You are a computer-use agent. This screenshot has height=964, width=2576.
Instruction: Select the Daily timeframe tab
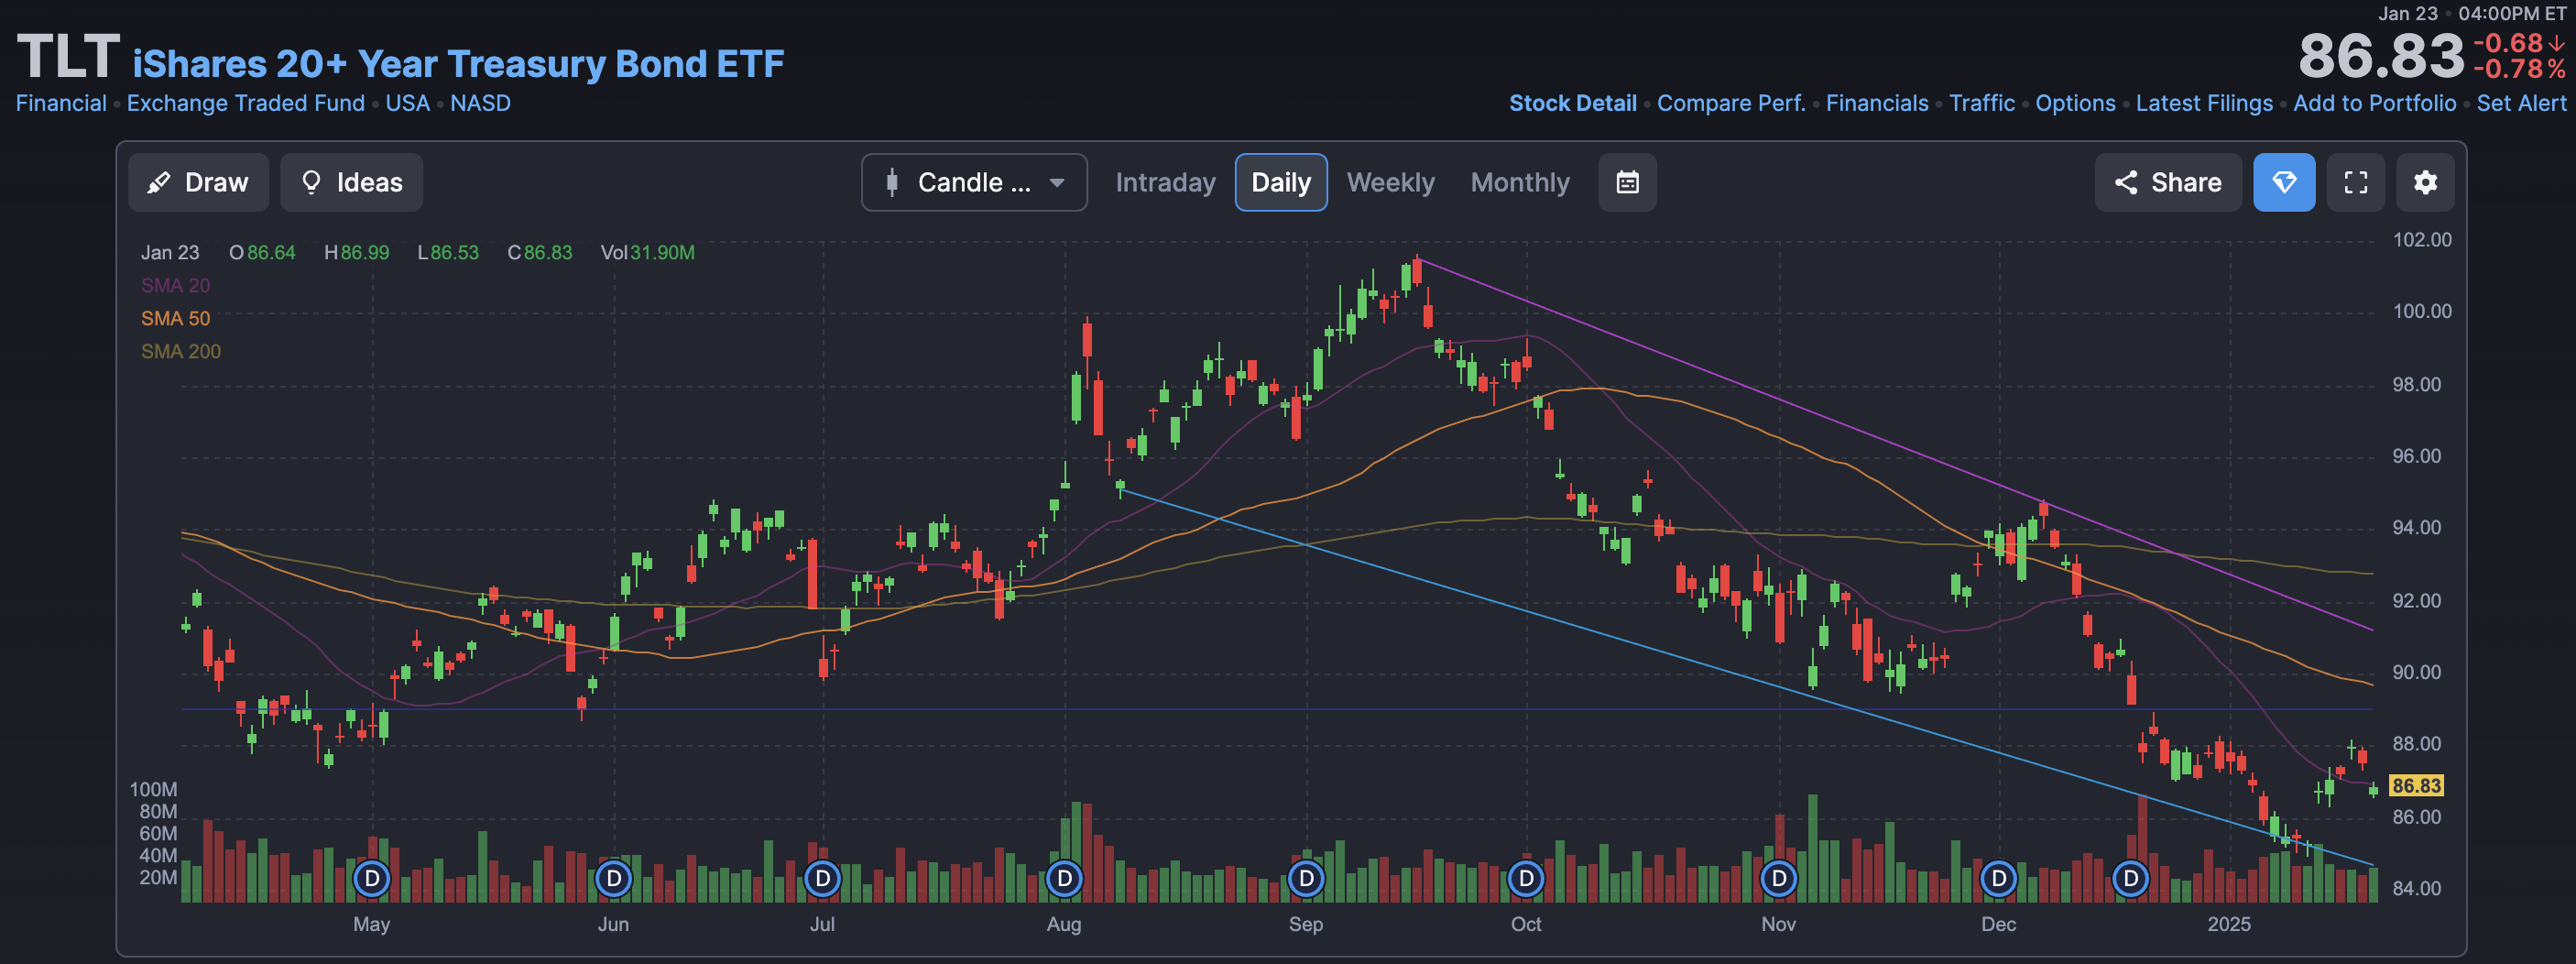(x=1281, y=182)
